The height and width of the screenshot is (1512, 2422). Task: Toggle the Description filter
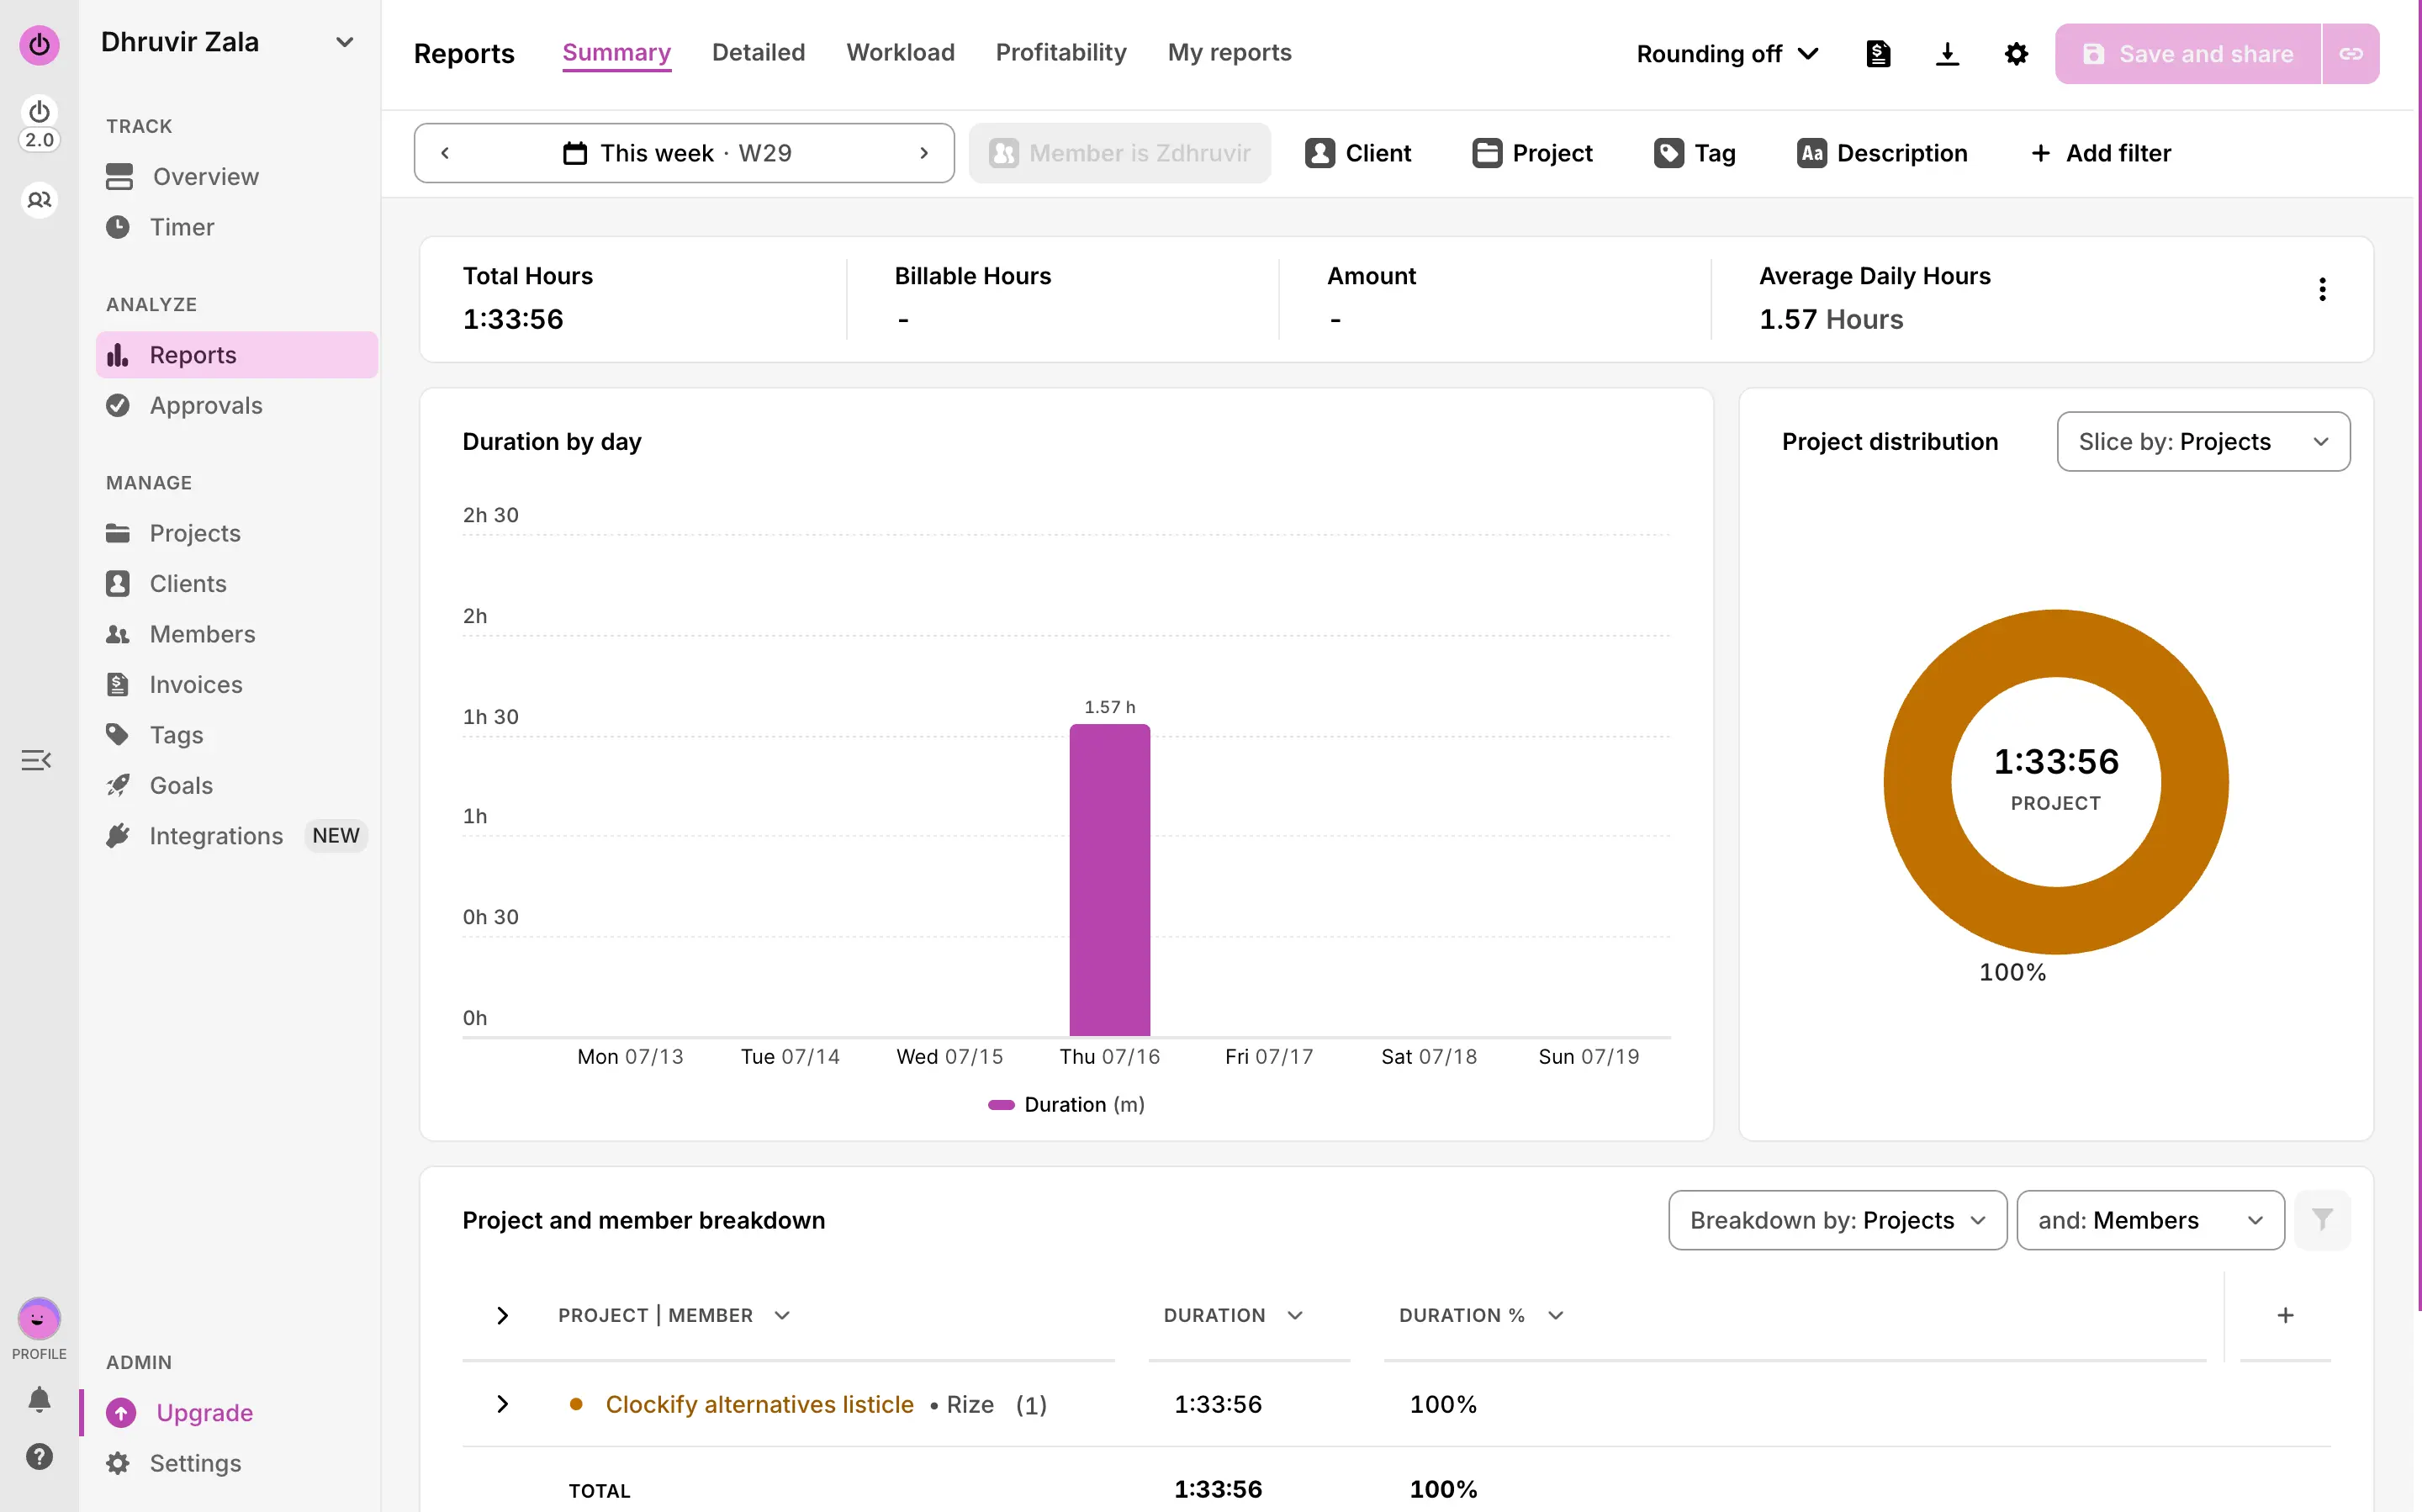pyautogui.click(x=1882, y=153)
